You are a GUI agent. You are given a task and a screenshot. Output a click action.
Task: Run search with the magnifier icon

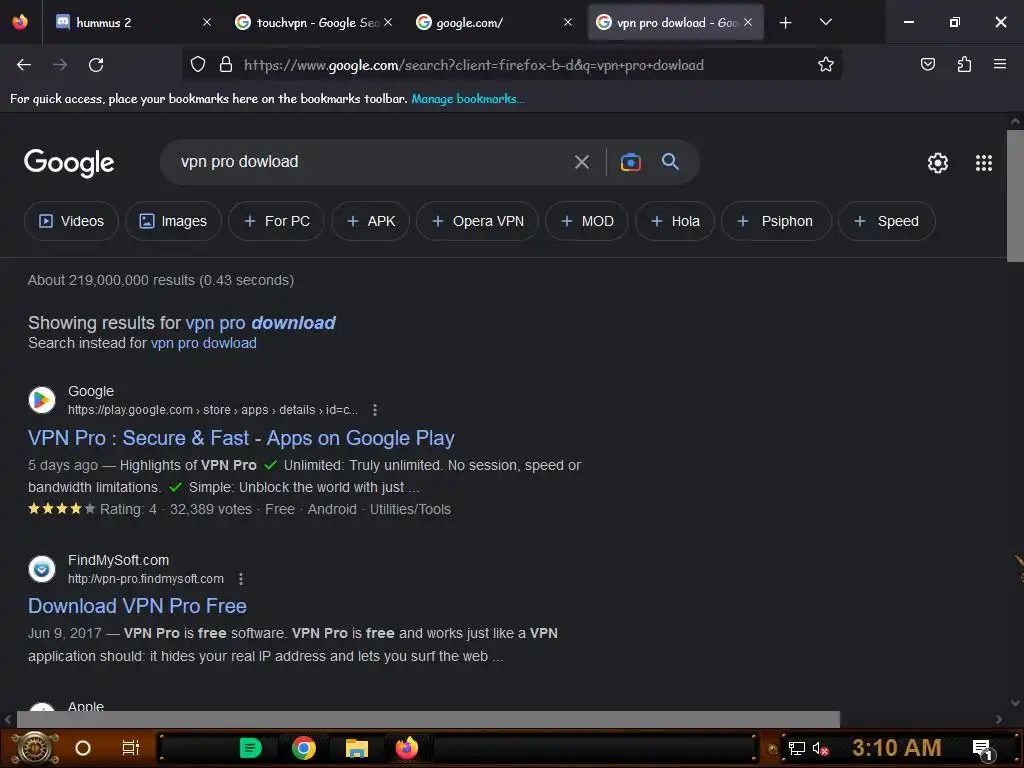click(x=670, y=161)
